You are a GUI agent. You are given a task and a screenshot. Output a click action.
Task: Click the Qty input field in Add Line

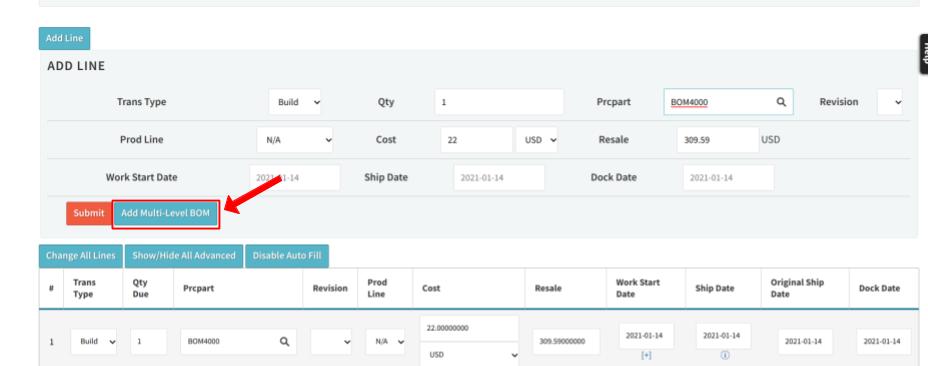pos(499,102)
